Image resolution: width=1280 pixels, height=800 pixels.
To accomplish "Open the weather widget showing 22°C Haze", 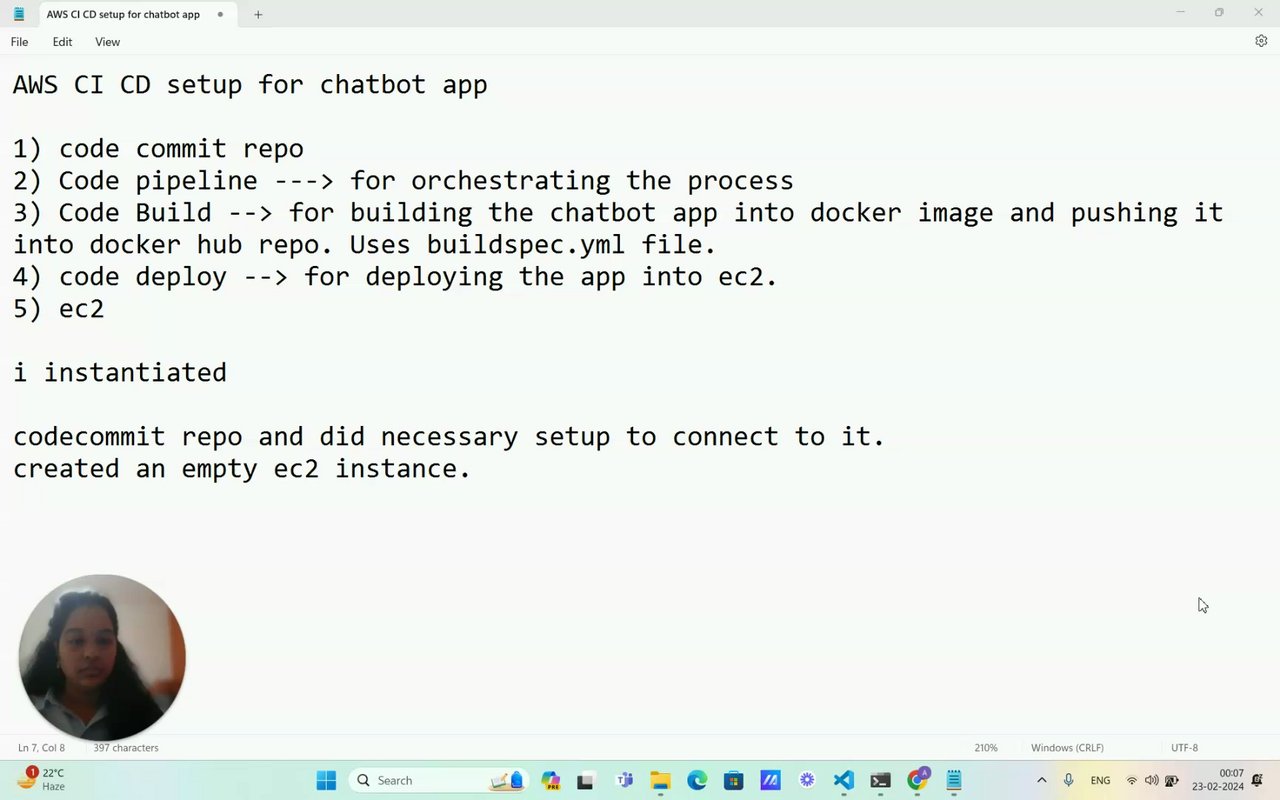I will tap(42, 780).
